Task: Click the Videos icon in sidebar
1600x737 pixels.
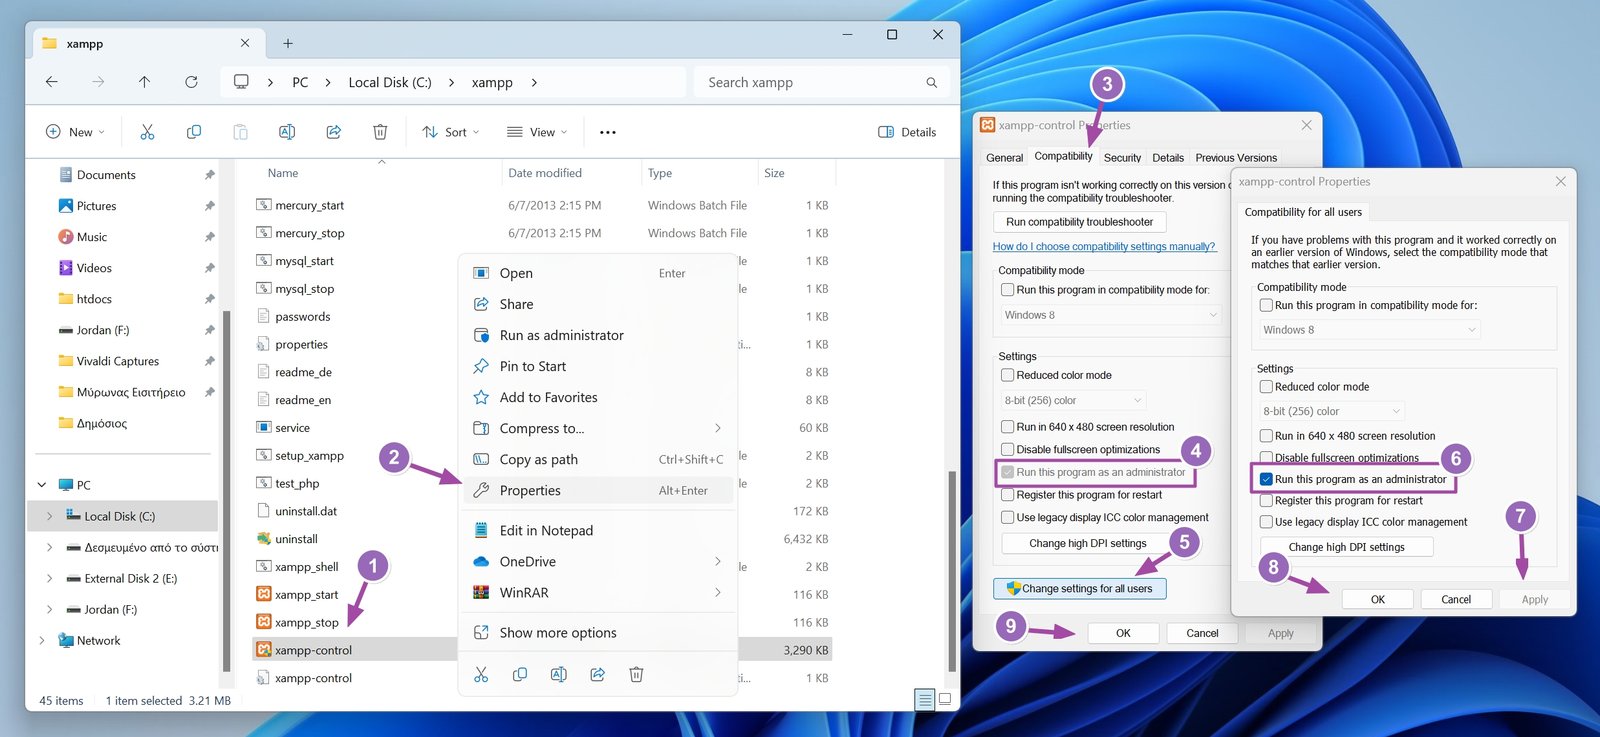Action: (x=66, y=268)
